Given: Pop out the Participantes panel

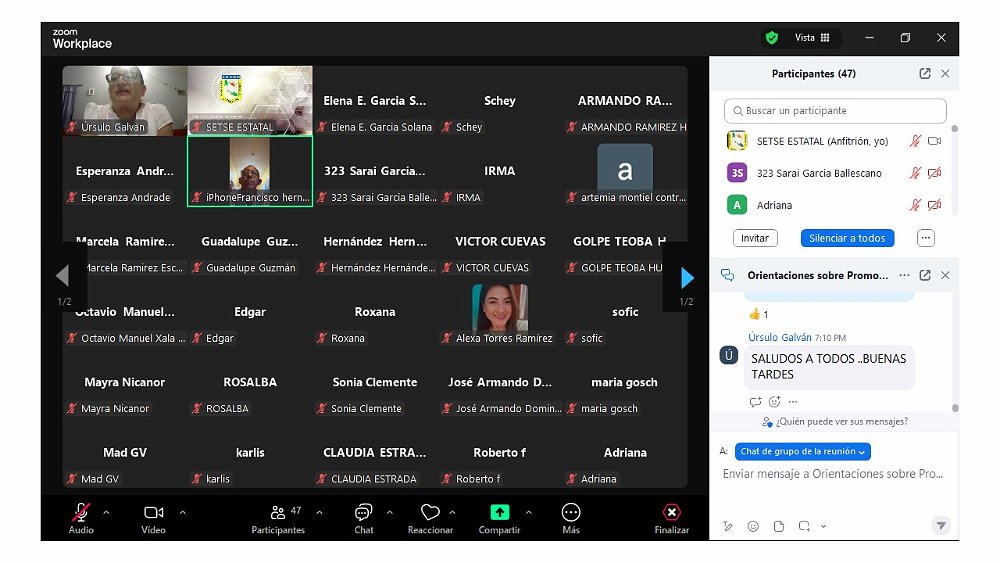Looking at the screenshot, I should tap(925, 74).
